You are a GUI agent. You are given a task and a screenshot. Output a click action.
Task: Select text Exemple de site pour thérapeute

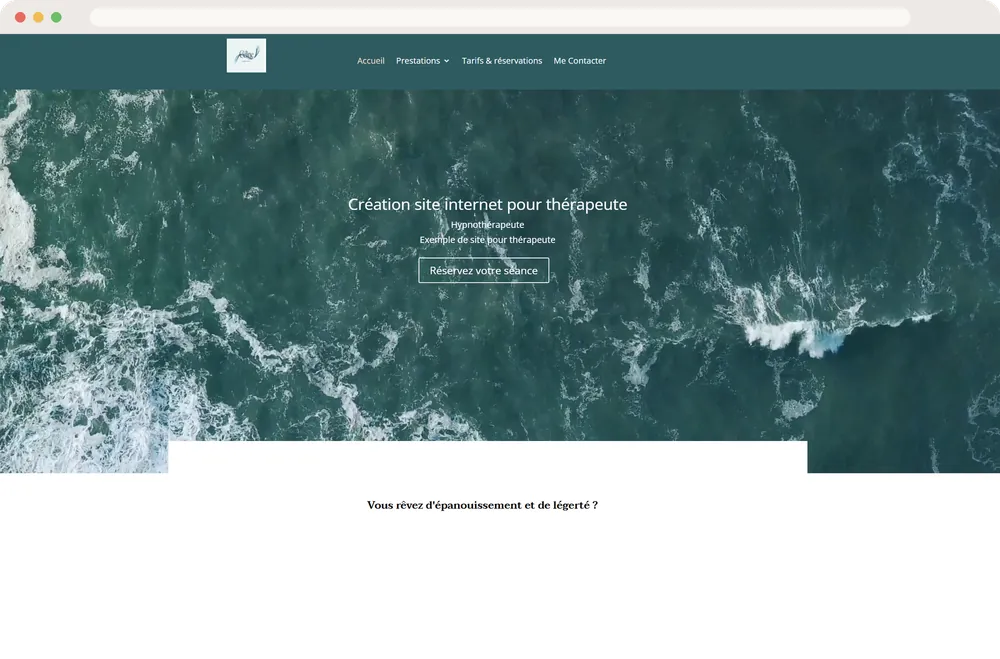pyautogui.click(x=487, y=240)
